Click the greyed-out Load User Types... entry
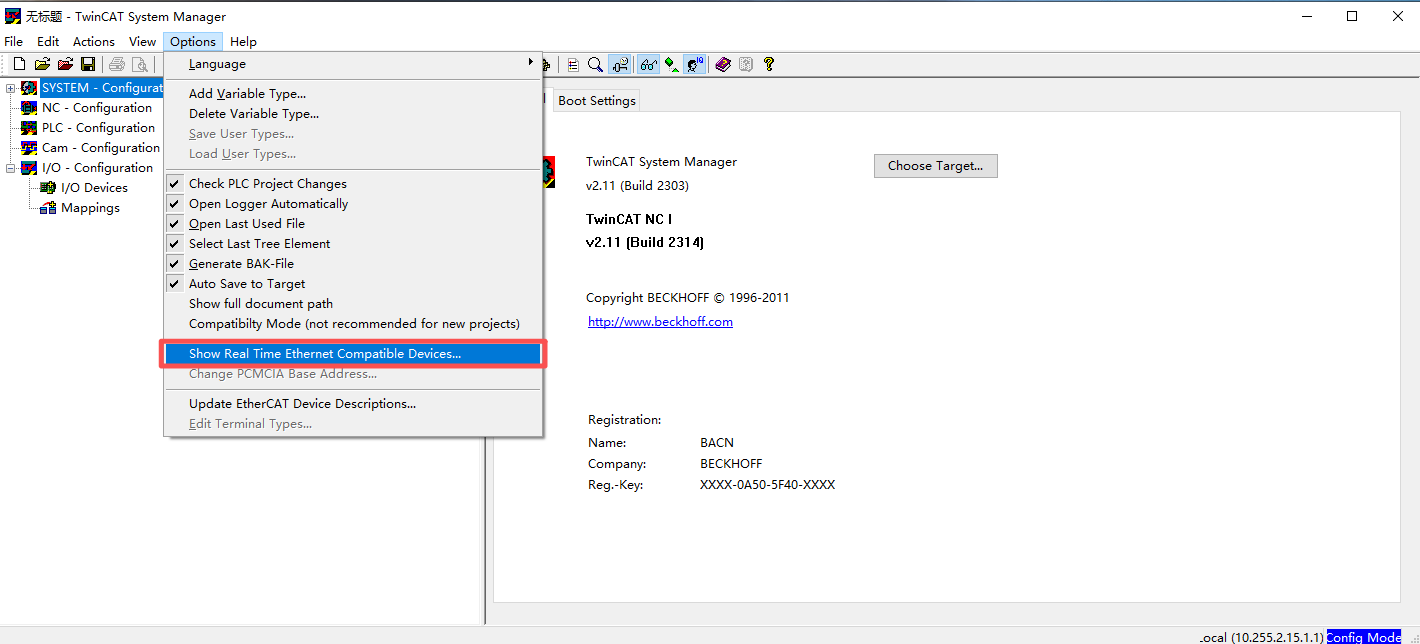This screenshot has height=644, width=1420. 353,154
